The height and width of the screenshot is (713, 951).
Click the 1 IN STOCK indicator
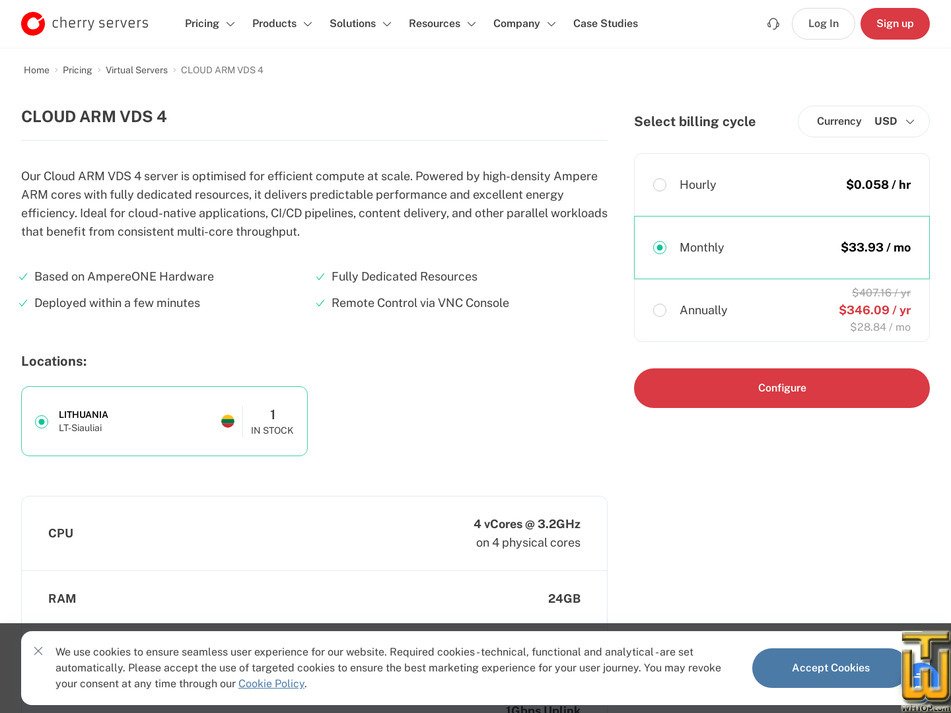[x=272, y=421]
